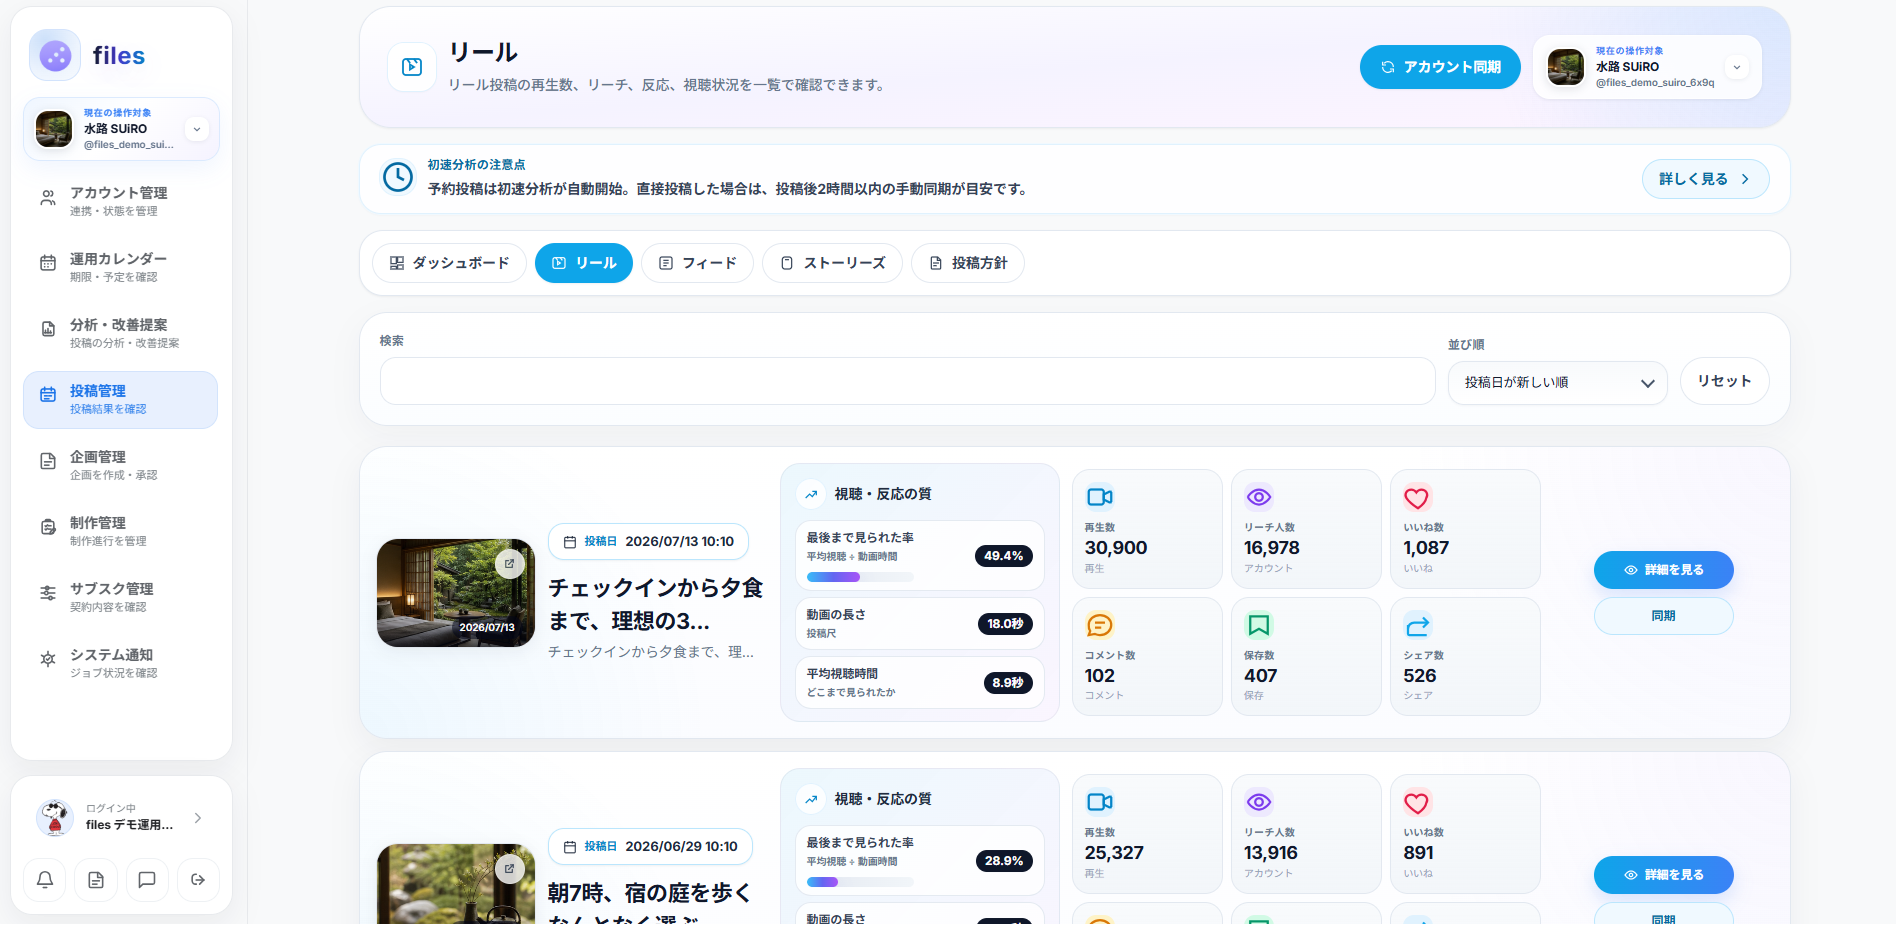Switch to the ダッシュボード tab
The height and width of the screenshot is (925, 1896).
click(x=449, y=263)
